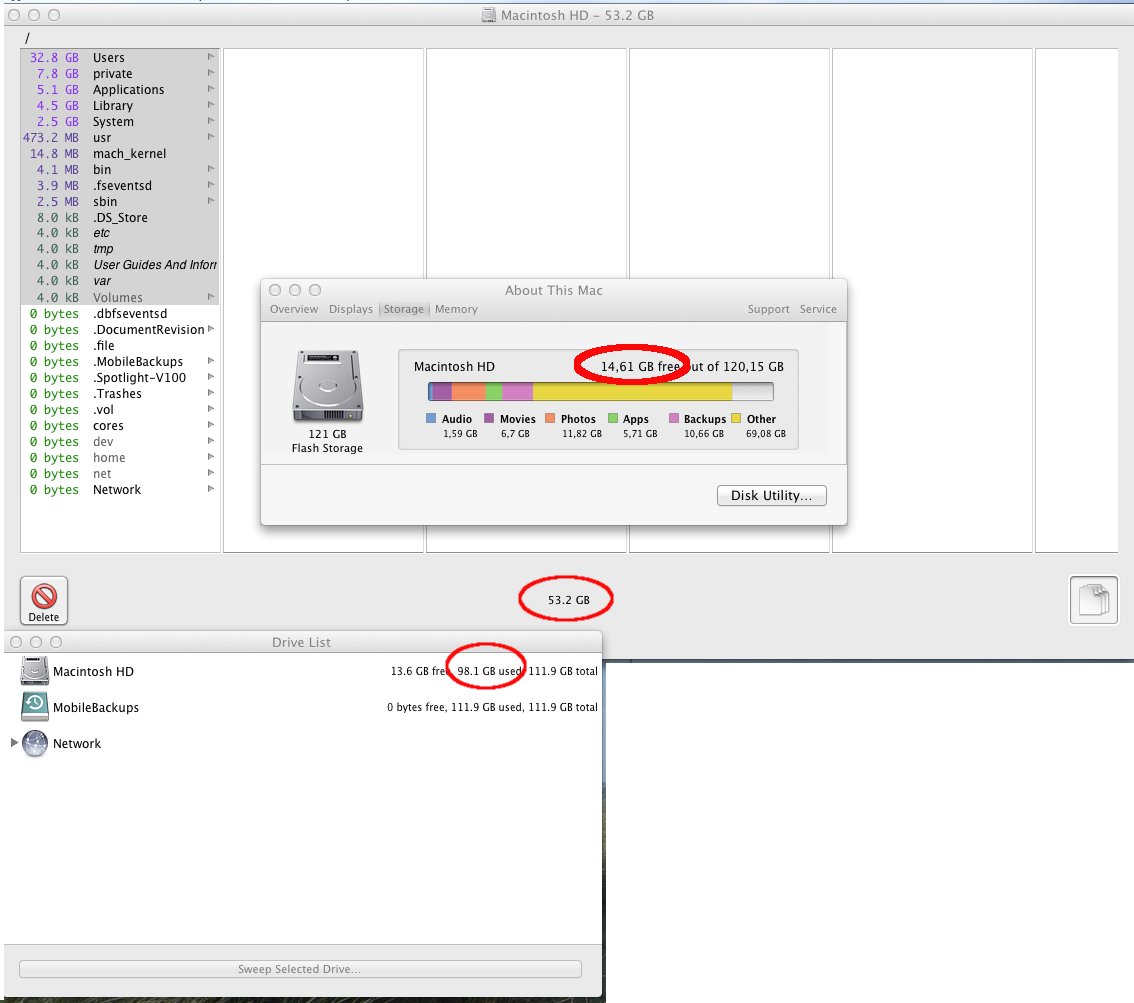1134x1003 pixels.
Task: Click Sweep Selected Drive button
Action: [x=300, y=969]
